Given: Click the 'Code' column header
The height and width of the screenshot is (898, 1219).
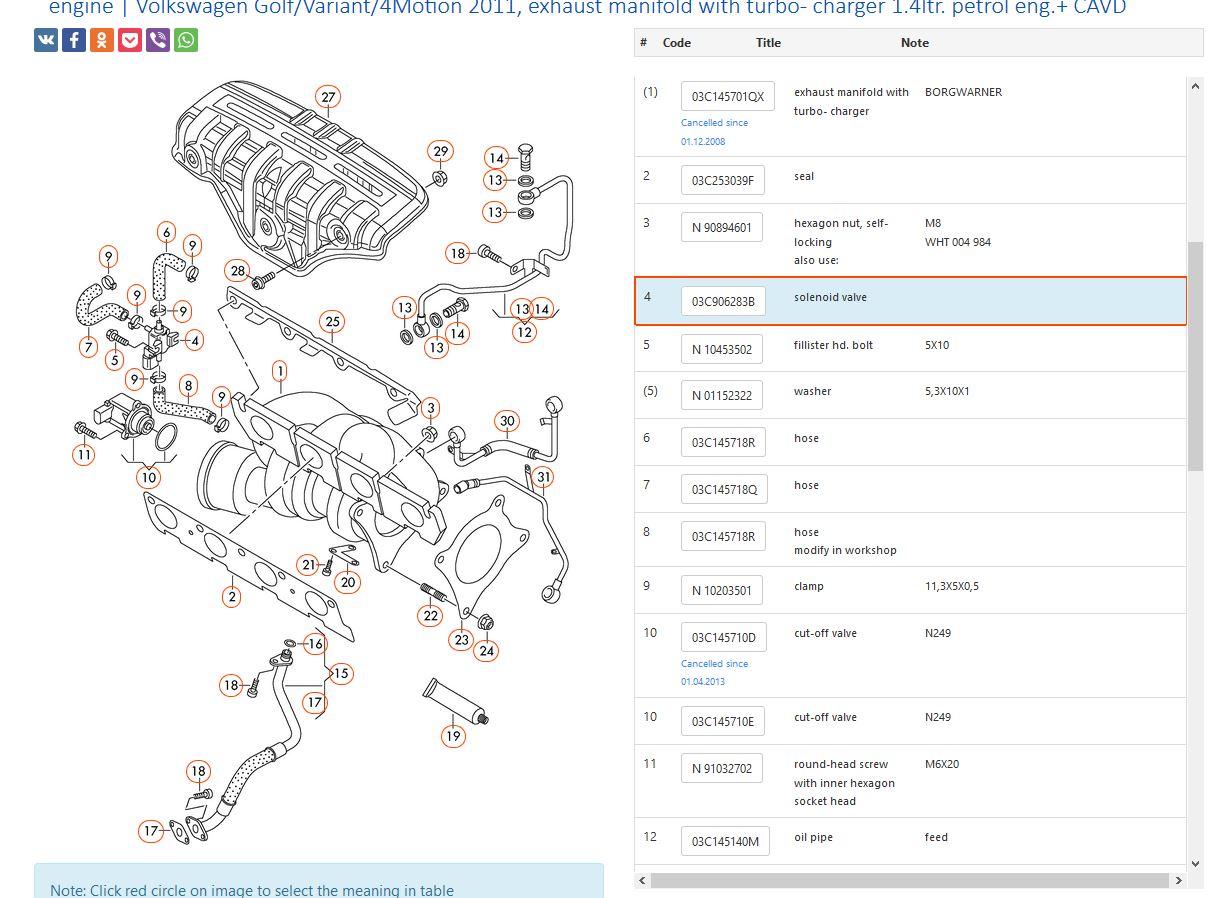Looking at the screenshot, I should point(676,43).
